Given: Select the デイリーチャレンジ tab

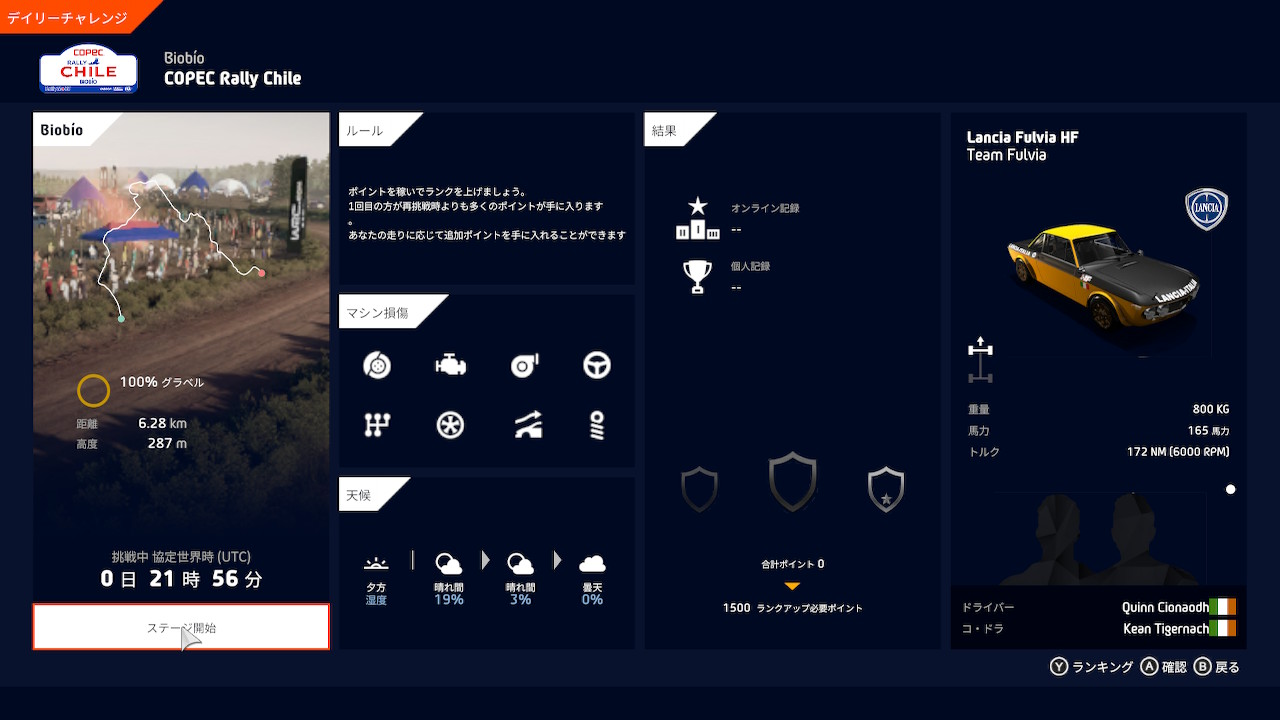Looking at the screenshot, I should (x=68, y=17).
